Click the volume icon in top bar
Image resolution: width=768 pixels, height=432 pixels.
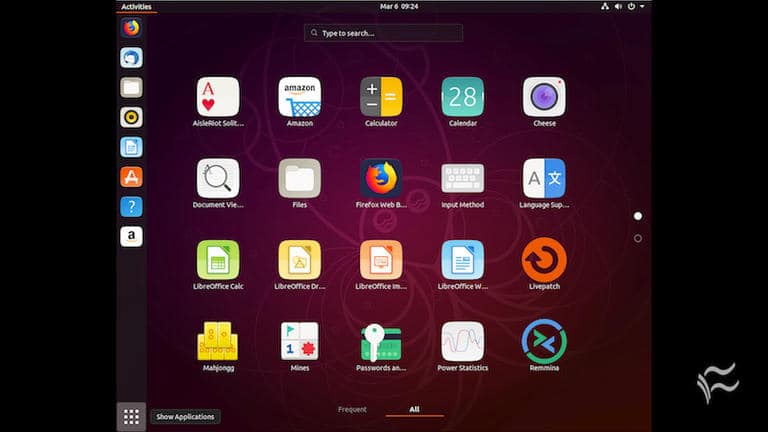pos(618,6)
